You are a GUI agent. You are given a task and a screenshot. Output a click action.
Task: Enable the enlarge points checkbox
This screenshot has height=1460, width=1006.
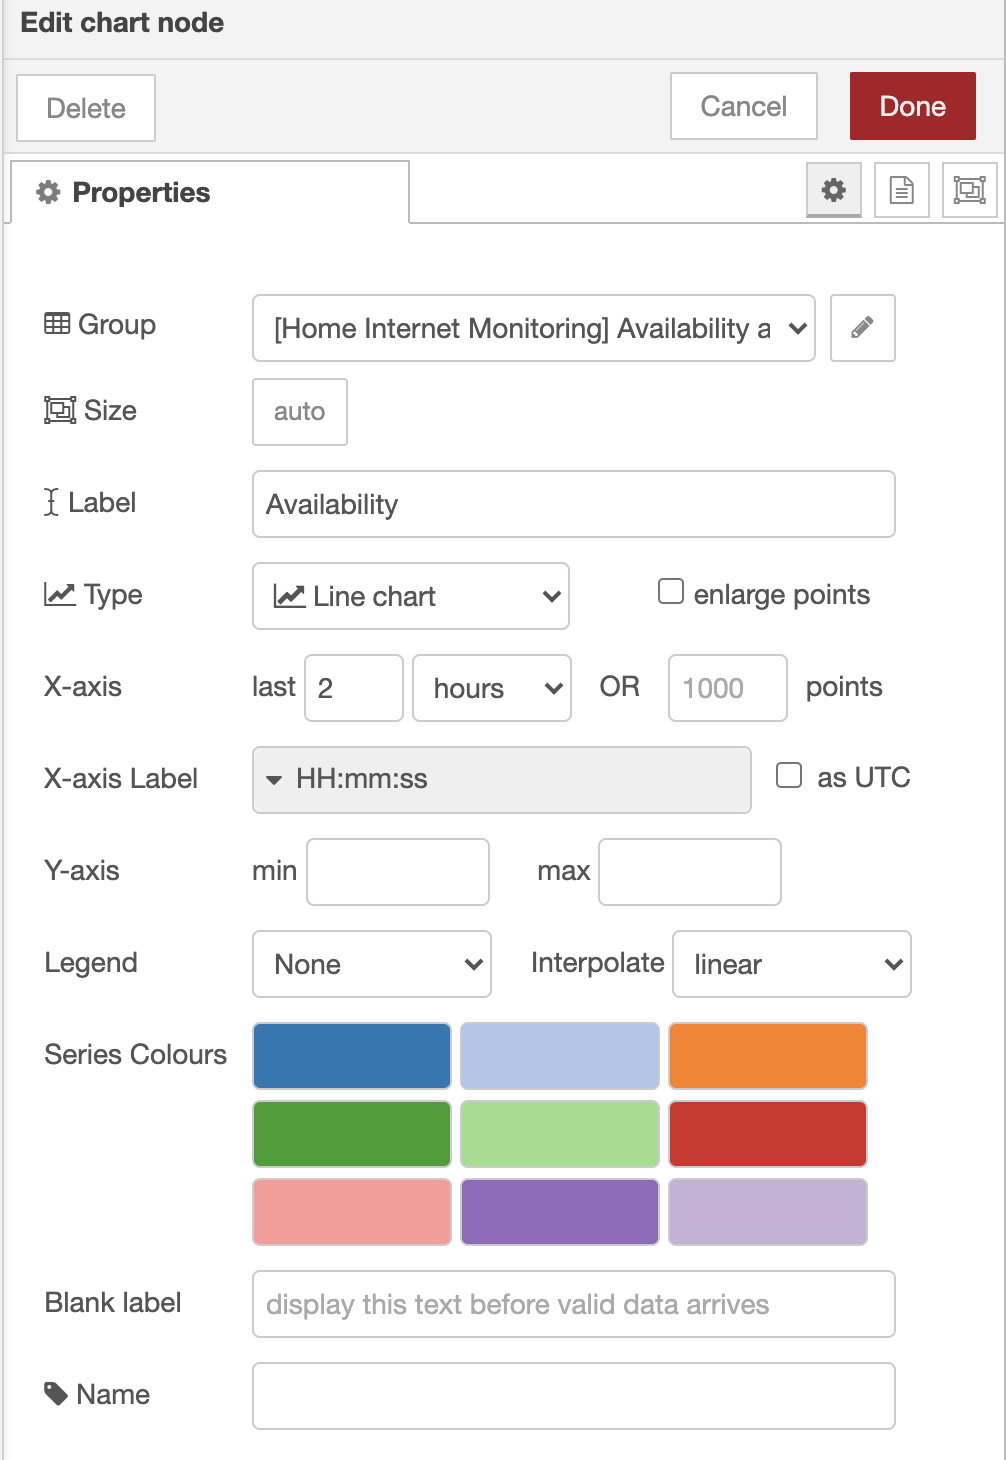[x=671, y=592]
